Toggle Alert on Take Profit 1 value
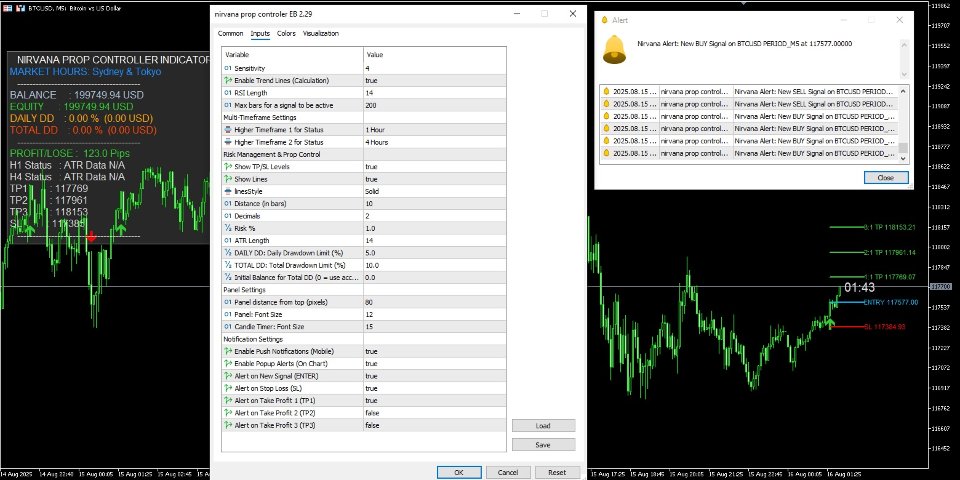This screenshot has width=960, height=480. coord(435,400)
